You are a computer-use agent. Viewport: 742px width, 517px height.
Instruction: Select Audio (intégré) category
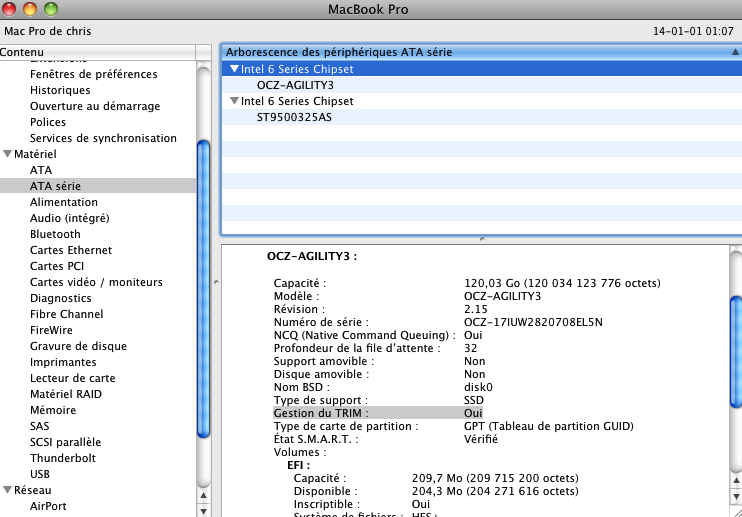(x=70, y=218)
